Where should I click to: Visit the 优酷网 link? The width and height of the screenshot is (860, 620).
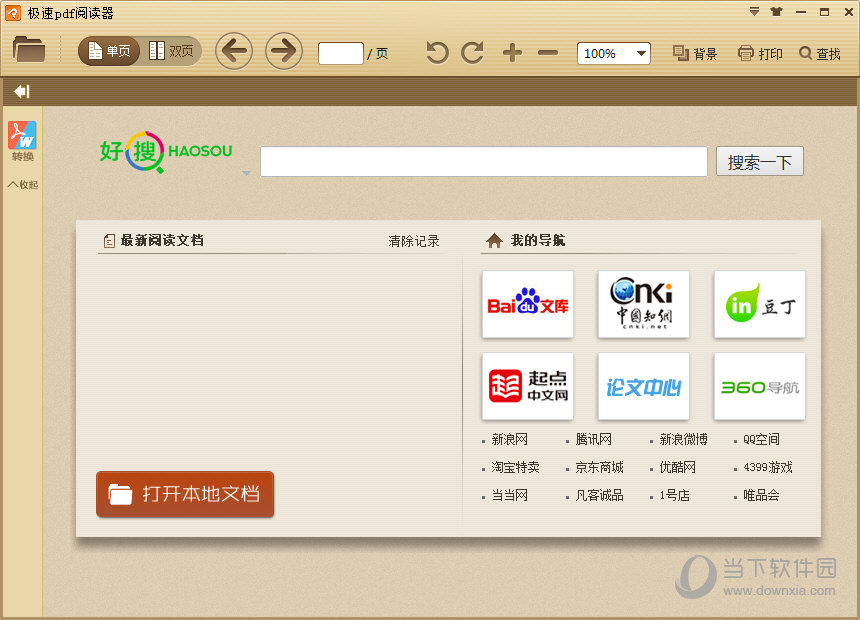(677, 467)
